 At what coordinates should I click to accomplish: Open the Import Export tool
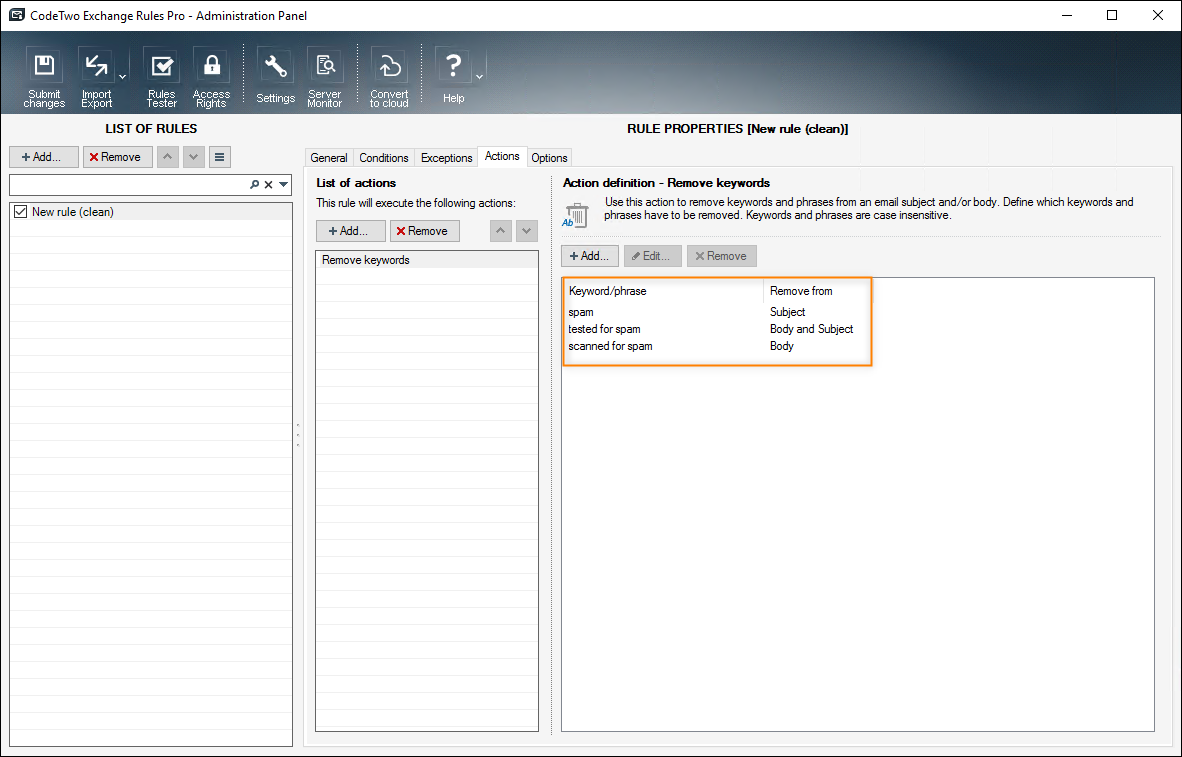click(x=96, y=78)
